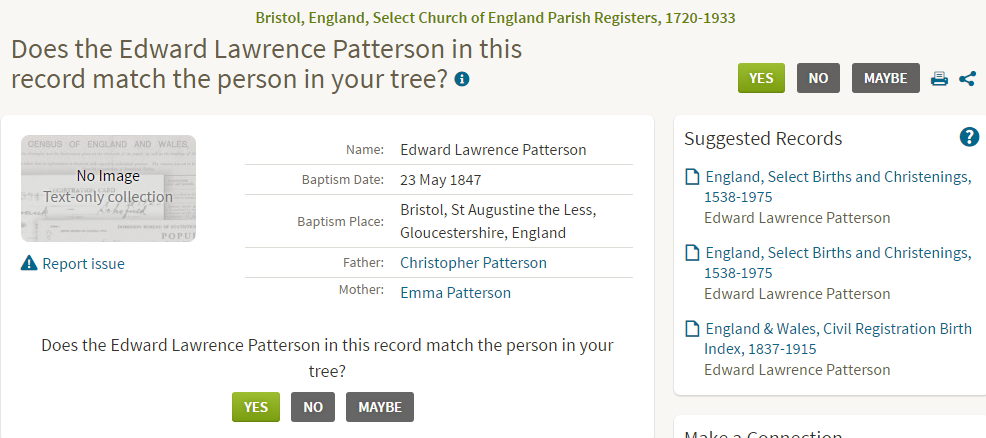The height and width of the screenshot is (438, 986).
Task: Click the No Image text-only collection thumbnail
Action: [108, 188]
